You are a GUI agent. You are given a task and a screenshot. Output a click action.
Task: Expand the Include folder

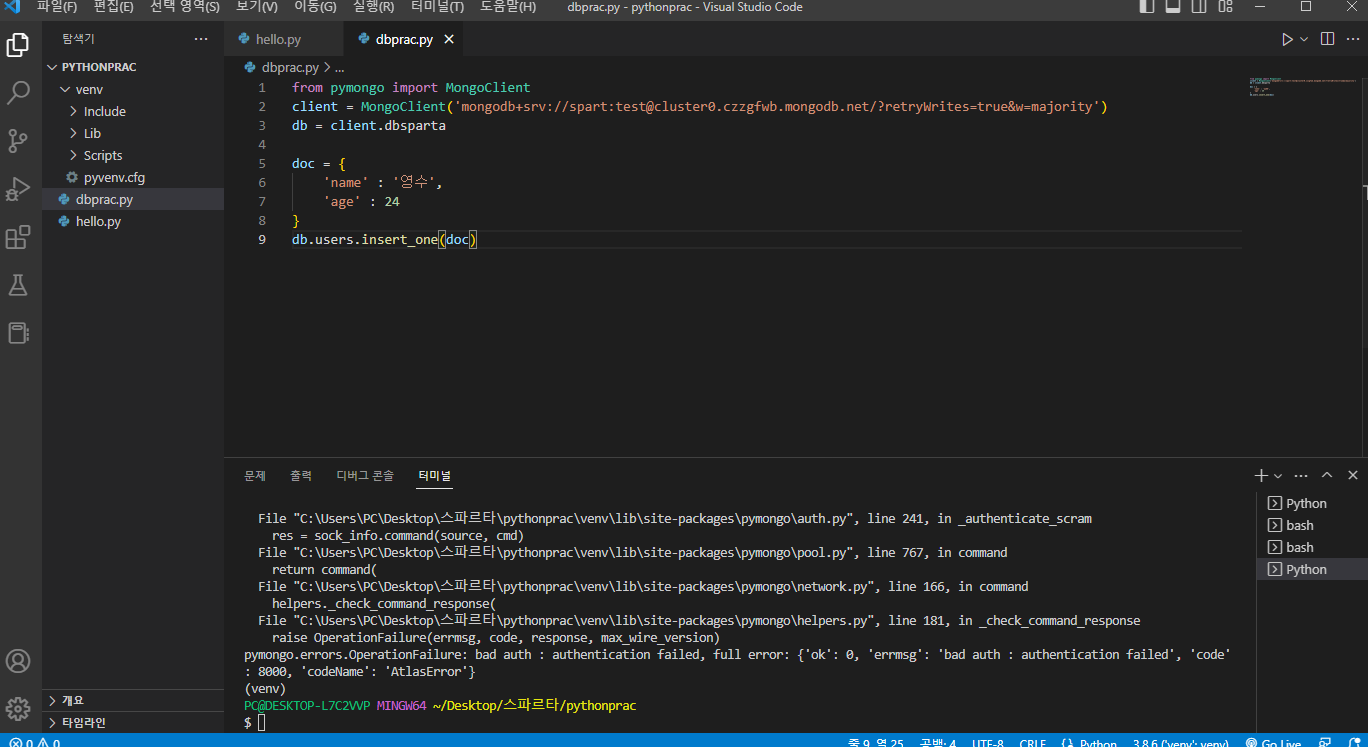132,111
